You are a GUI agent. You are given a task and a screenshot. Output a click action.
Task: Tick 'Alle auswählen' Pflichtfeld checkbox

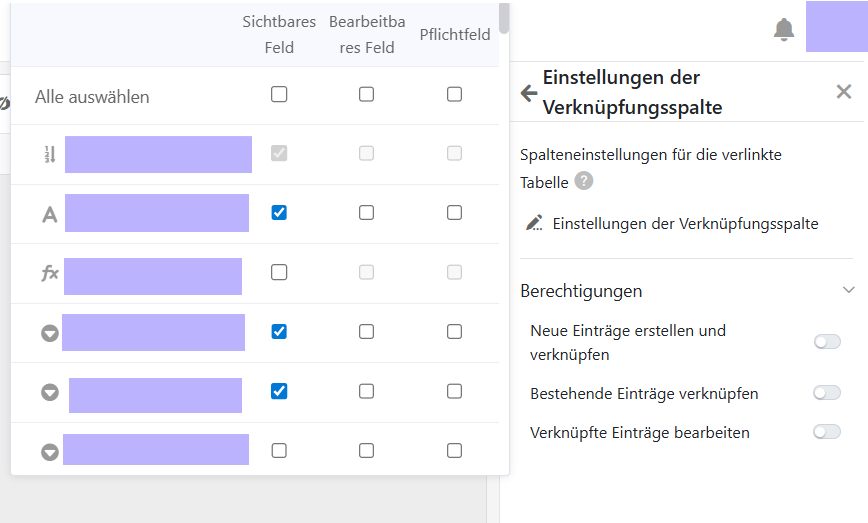(x=454, y=94)
